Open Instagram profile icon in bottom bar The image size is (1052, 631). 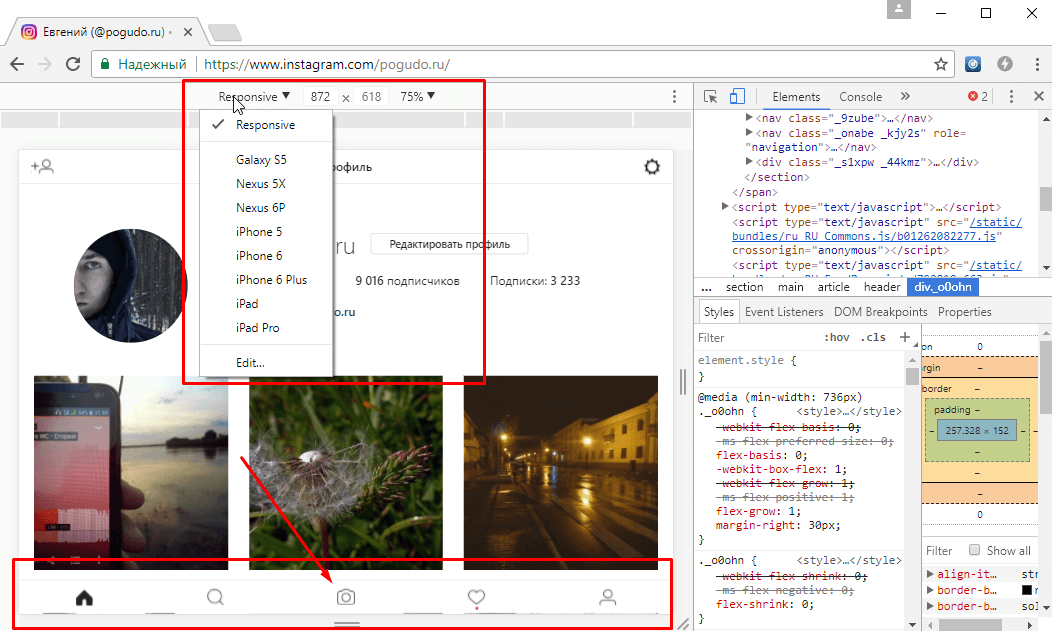point(608,597)
